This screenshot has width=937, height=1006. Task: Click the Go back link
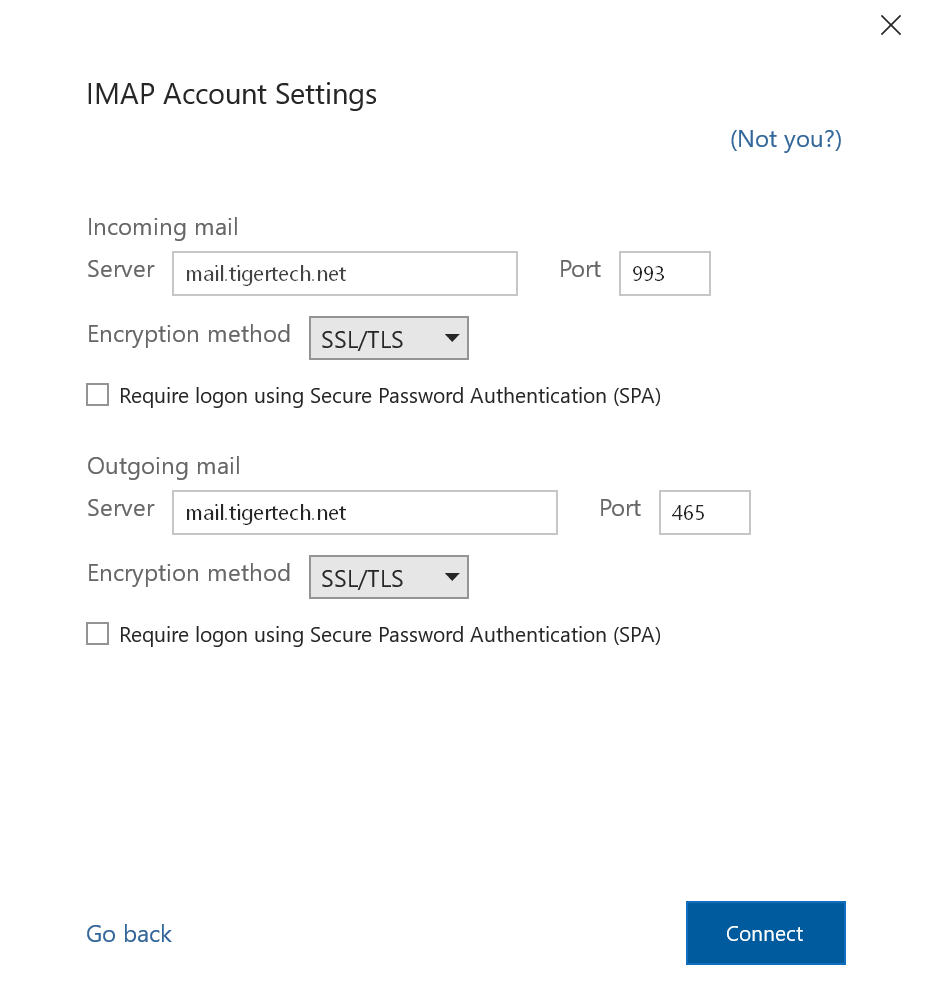coord(128,933)
